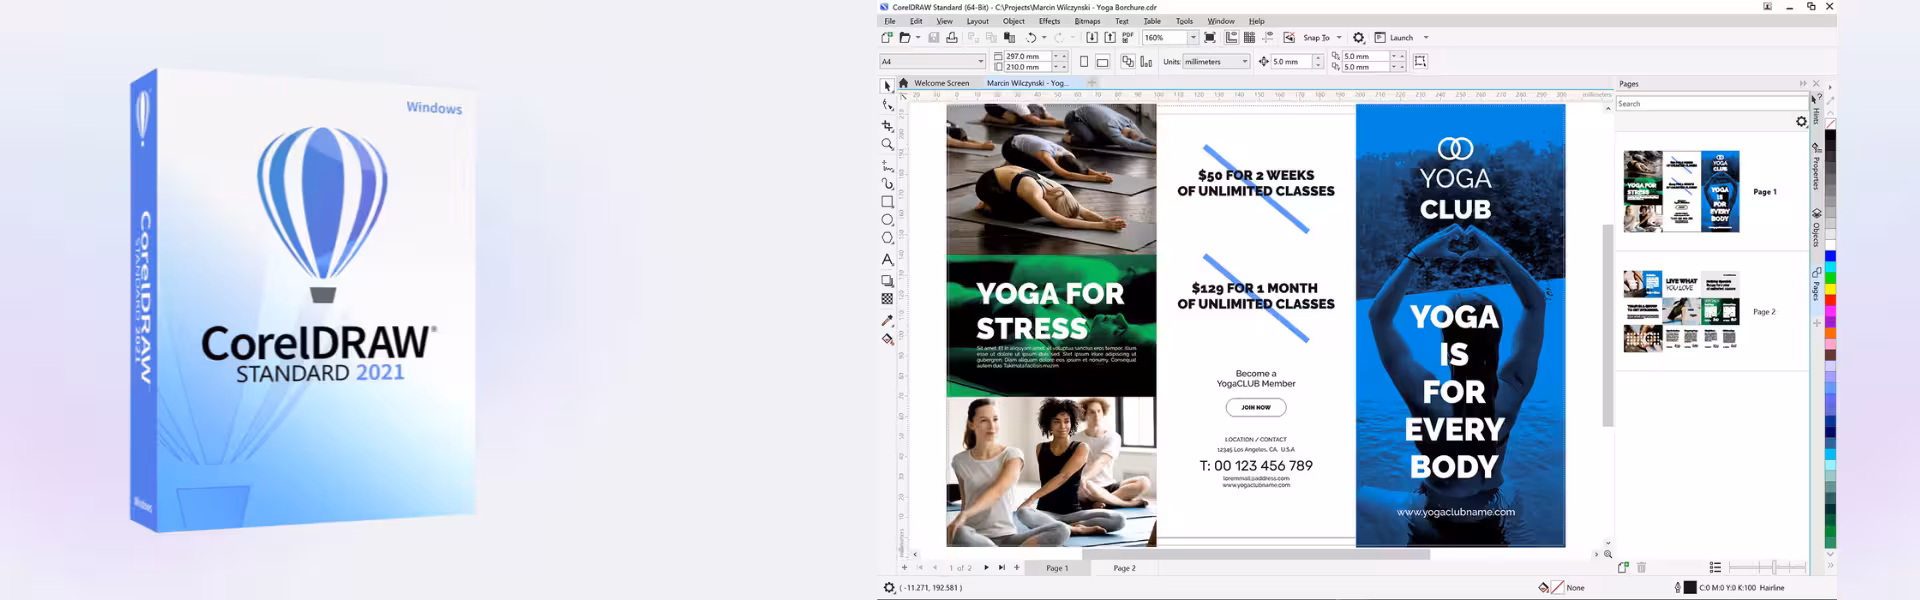Open the Layout menu
Viewport: 1920px width, 600px height.
pos(977,21)
